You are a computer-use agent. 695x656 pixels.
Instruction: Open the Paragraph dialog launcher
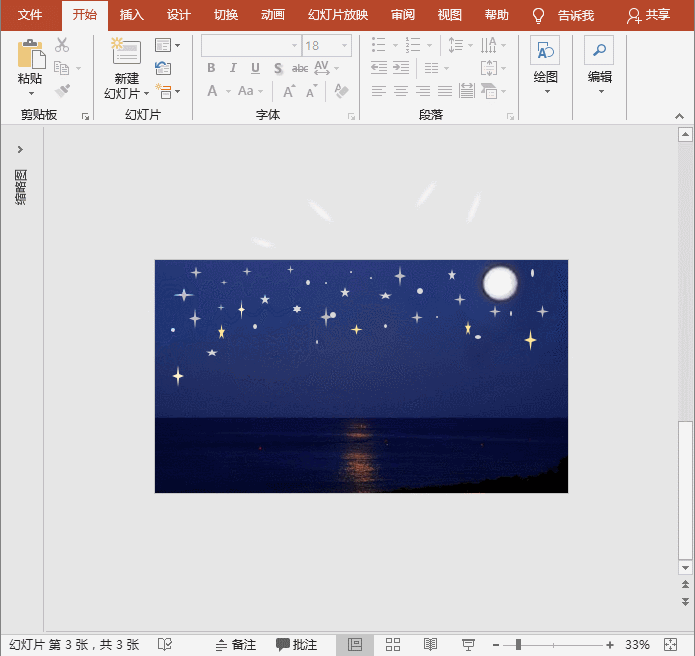pos(511,116)
